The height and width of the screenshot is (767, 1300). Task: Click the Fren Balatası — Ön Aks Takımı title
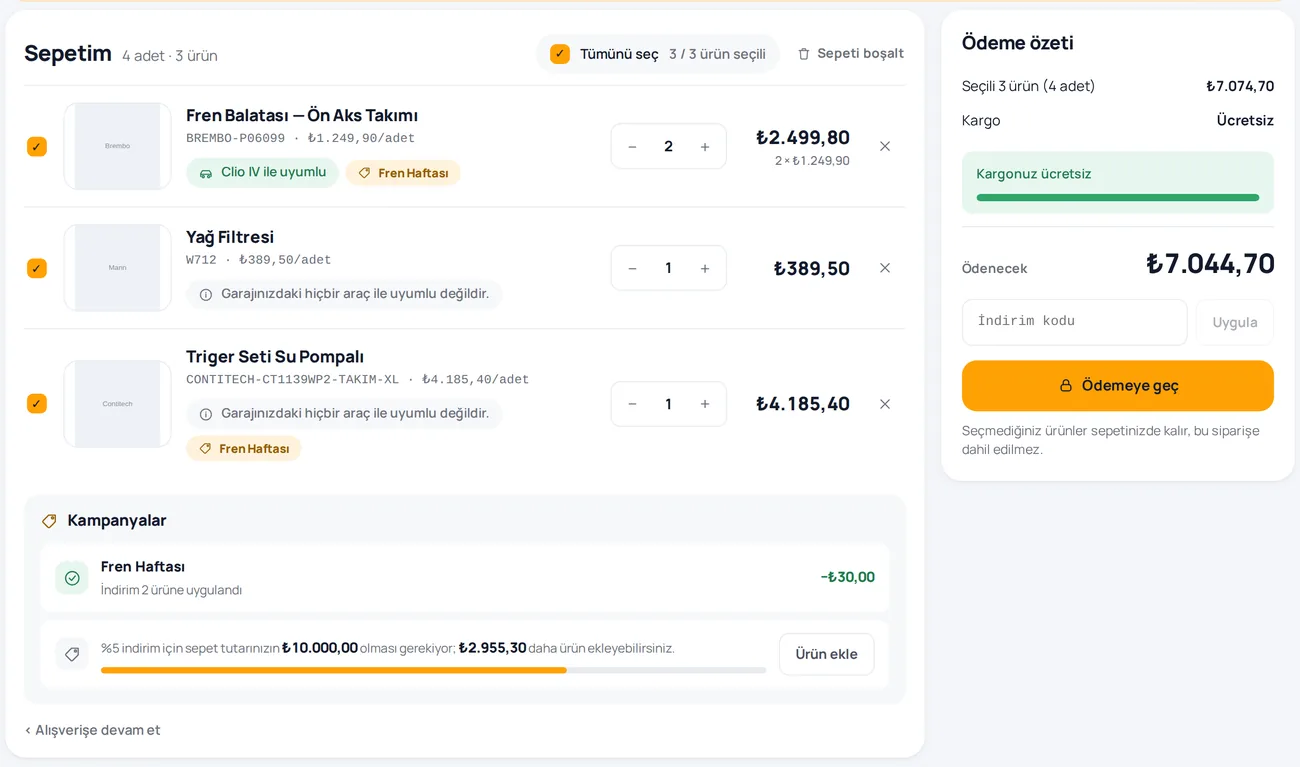point(302,116)
